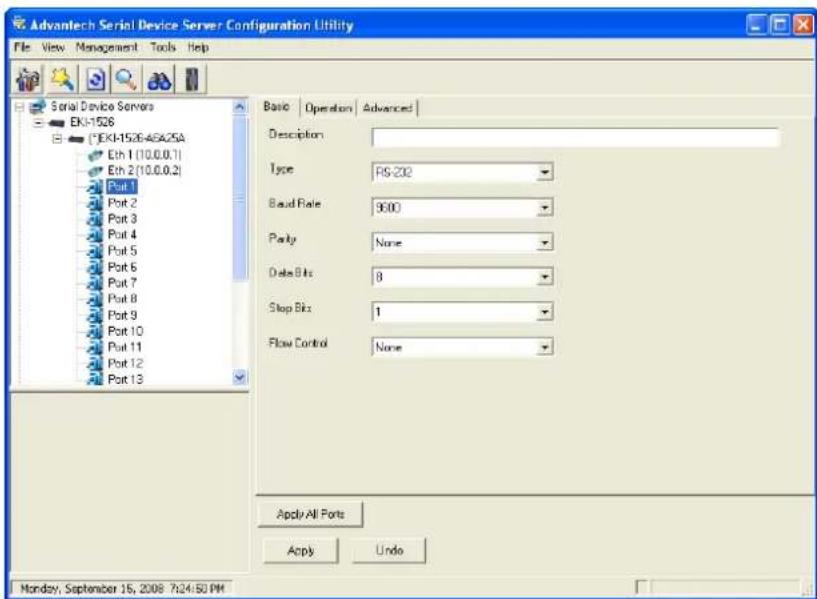Collapse the Serial Device Servers root node
The image size is (817, 599).
pyautogui.click(x=20, y=107)
